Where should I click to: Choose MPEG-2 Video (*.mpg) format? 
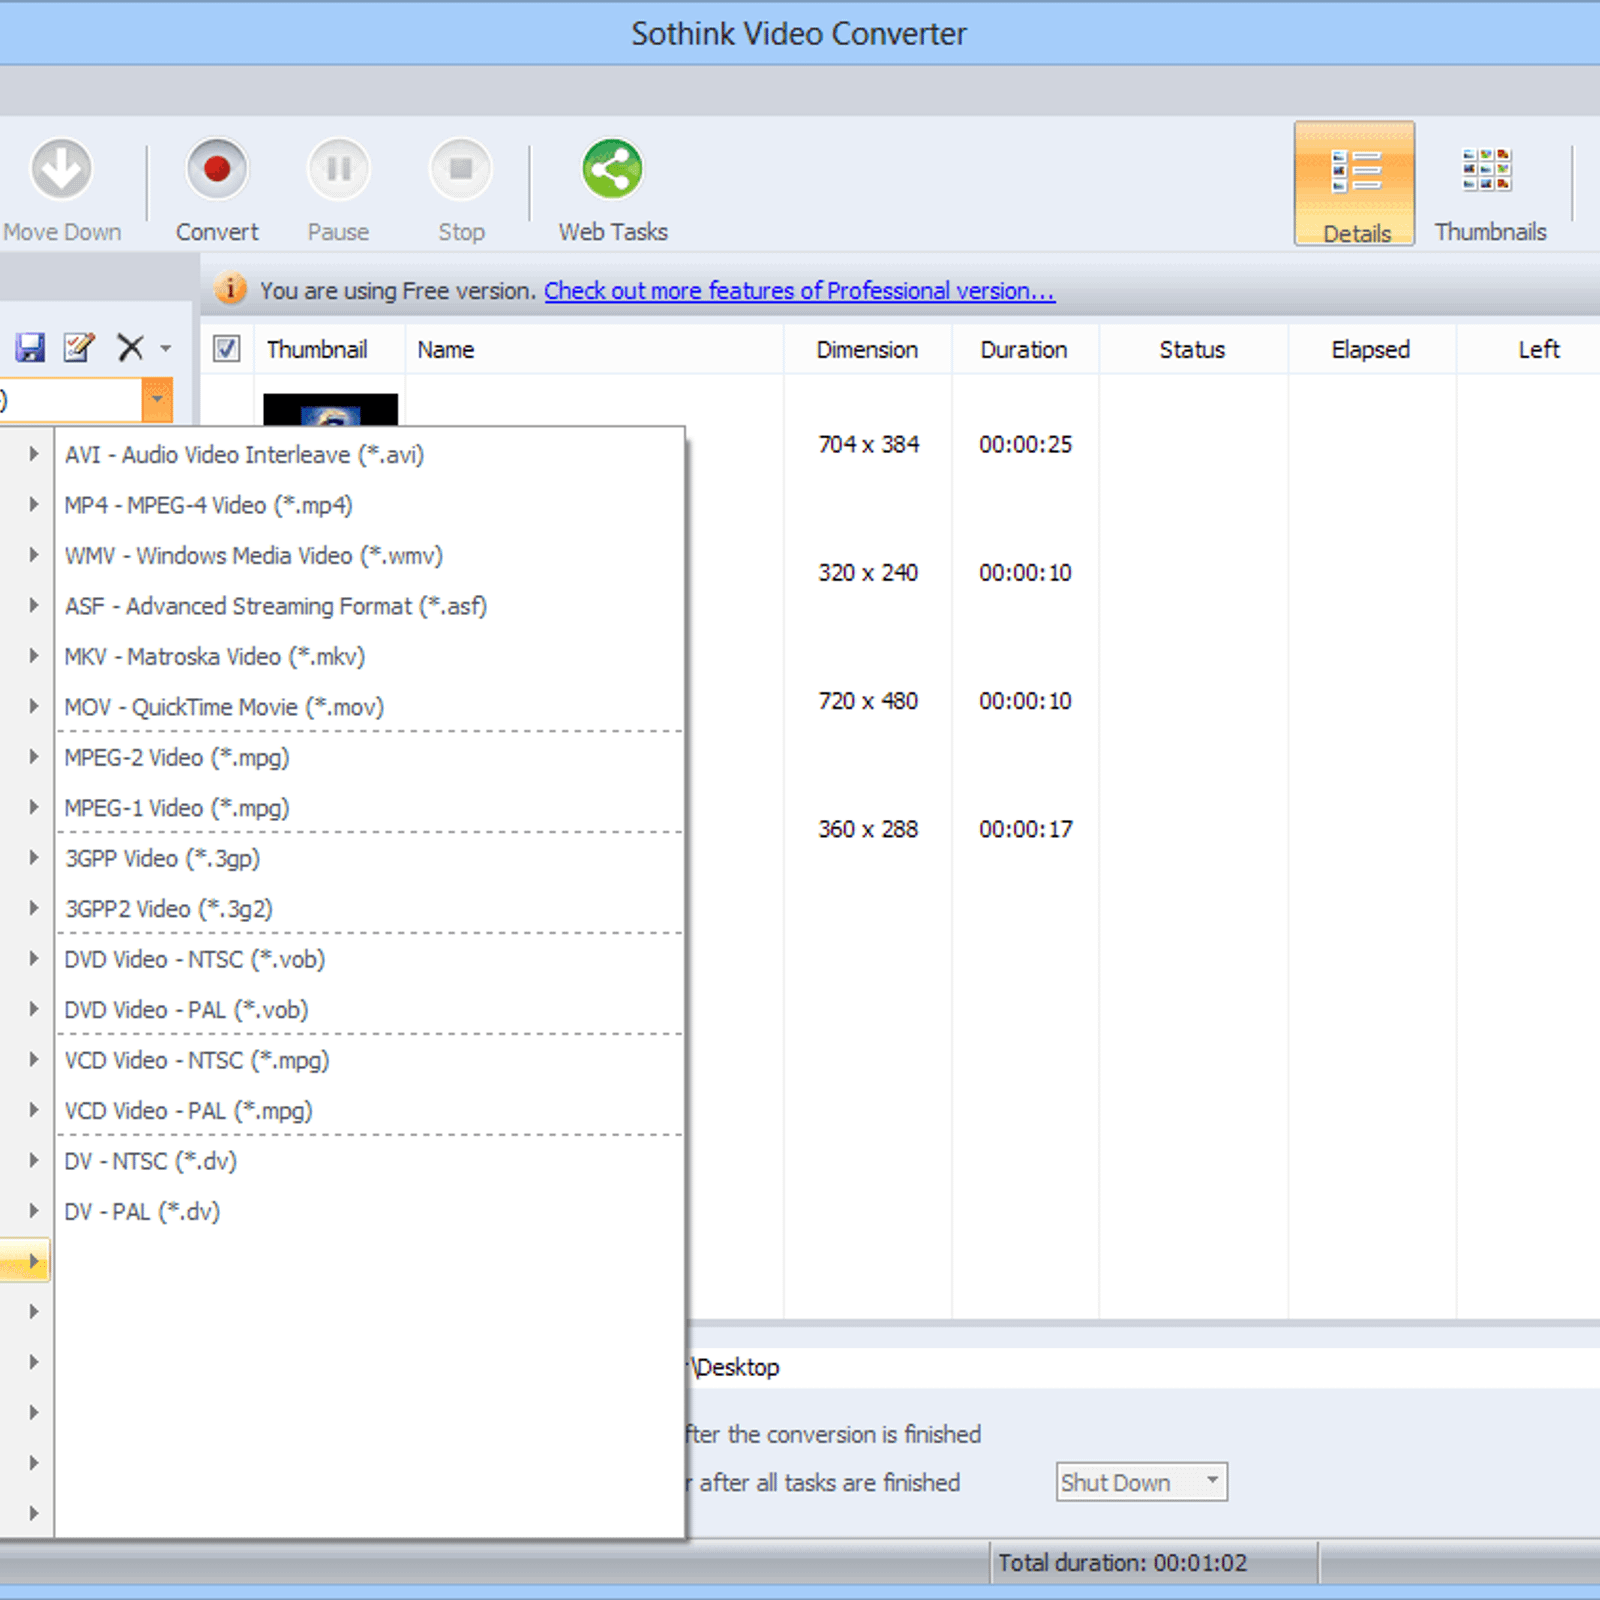[x=370, y=758]
